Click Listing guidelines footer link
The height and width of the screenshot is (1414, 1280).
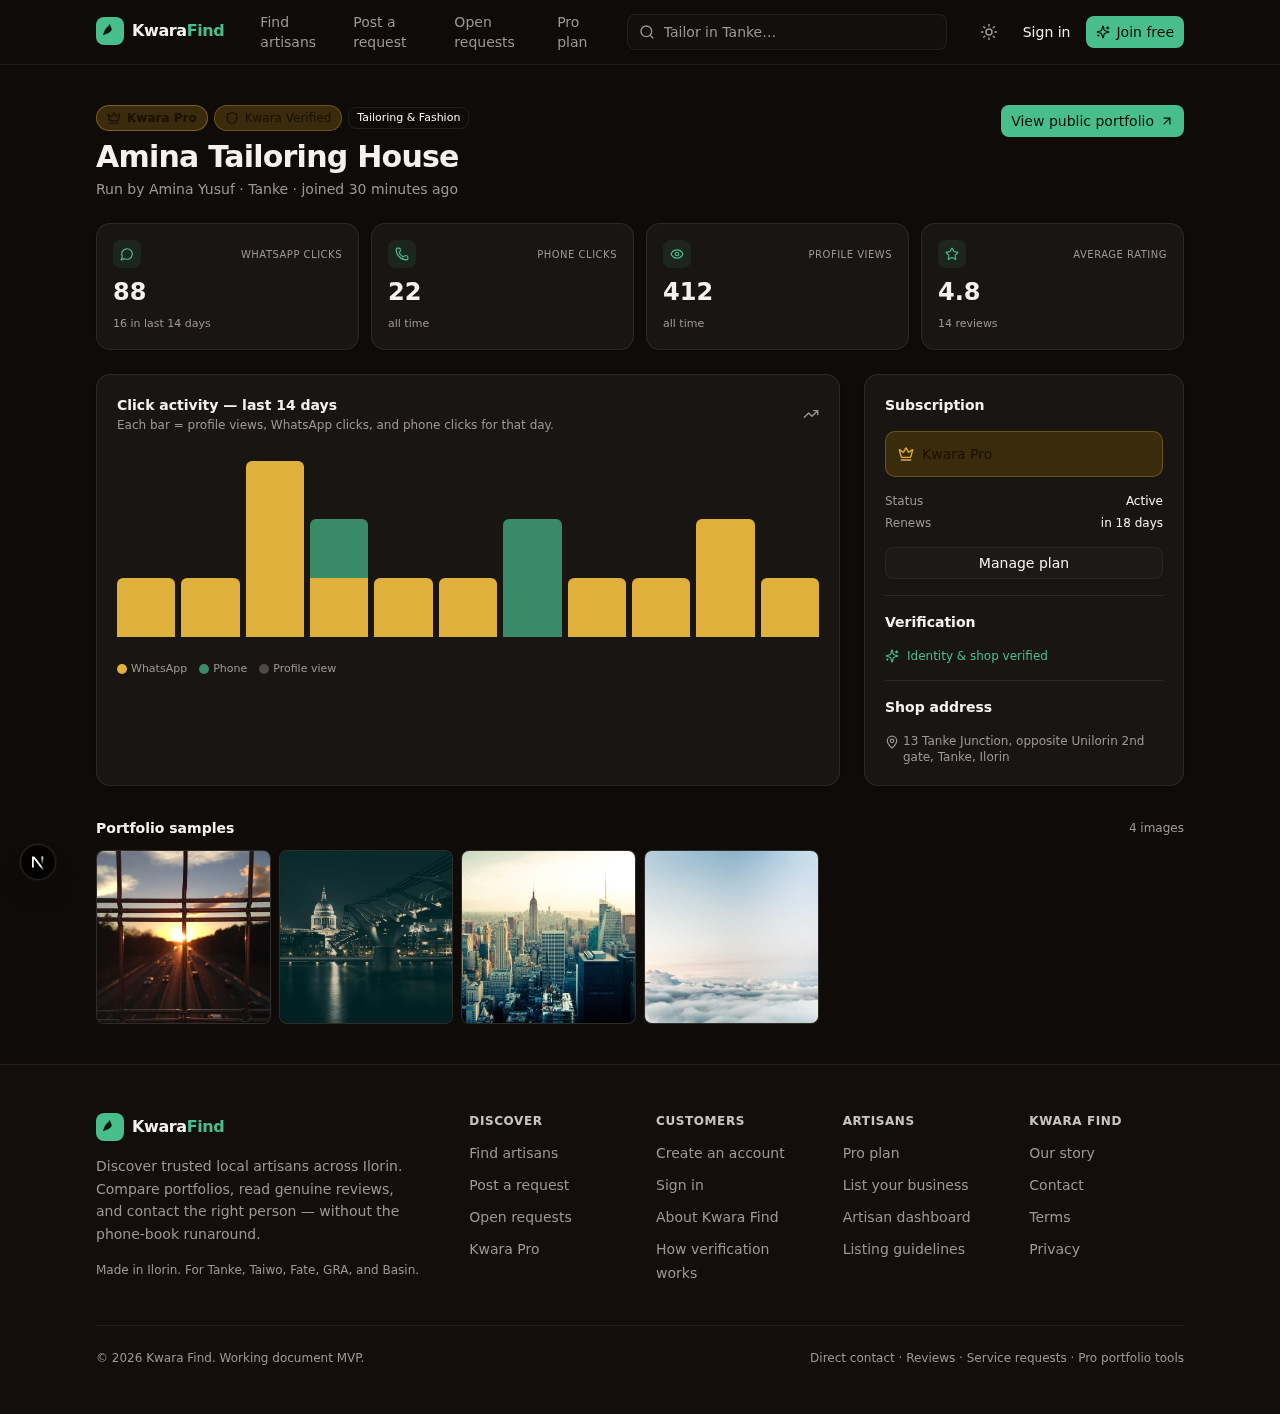point(904,1249)
